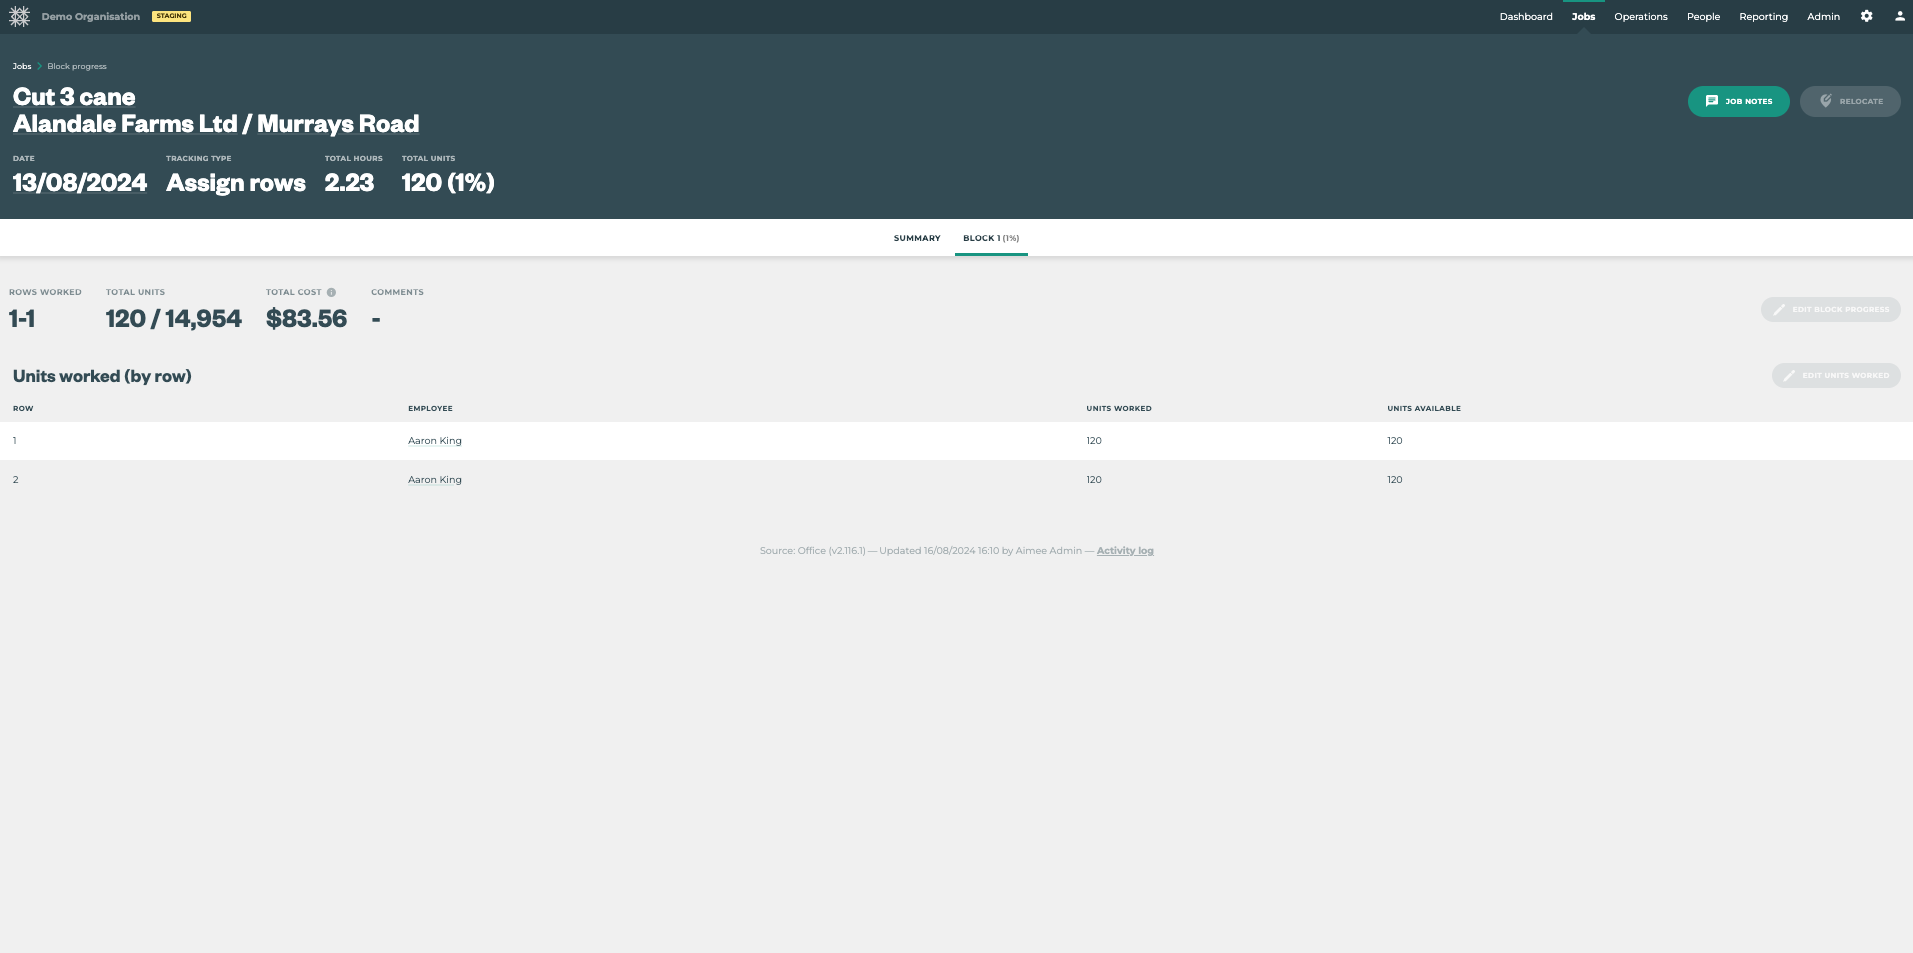The width and height of the screenshot is (1913, 953).
Task: Click the user profile icon
Action: point(1899,16)
